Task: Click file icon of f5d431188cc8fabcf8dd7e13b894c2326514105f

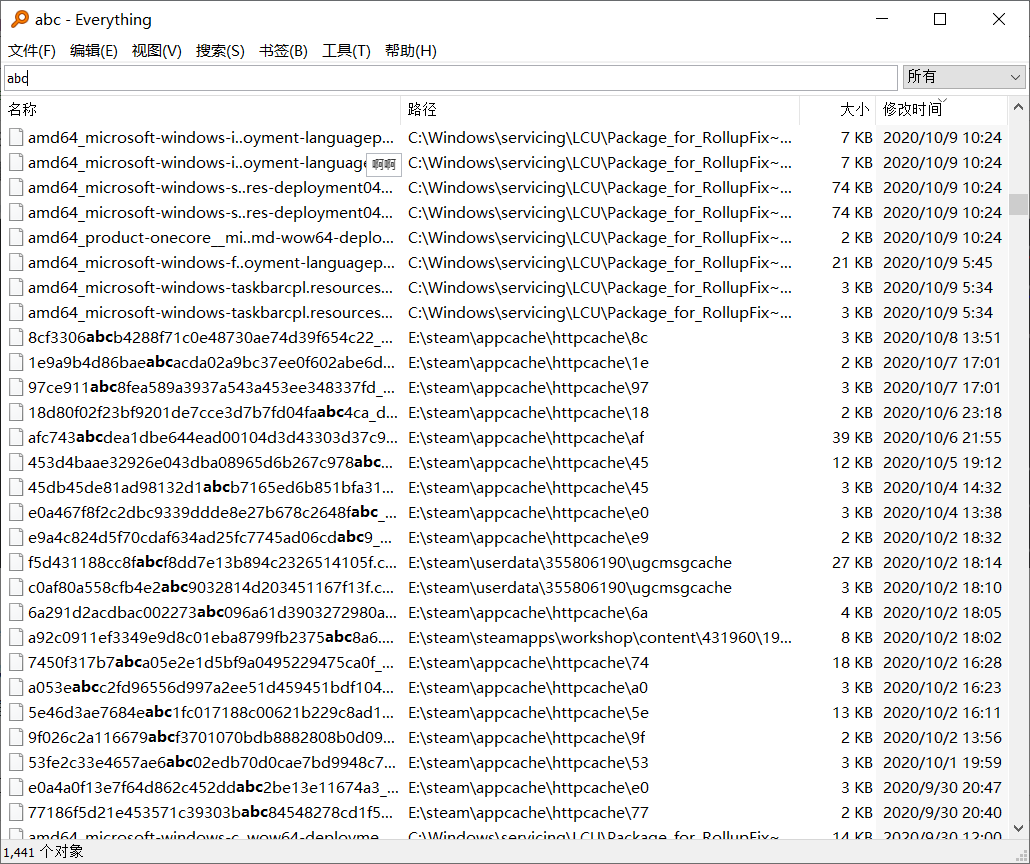Action: tap(16, 562)
